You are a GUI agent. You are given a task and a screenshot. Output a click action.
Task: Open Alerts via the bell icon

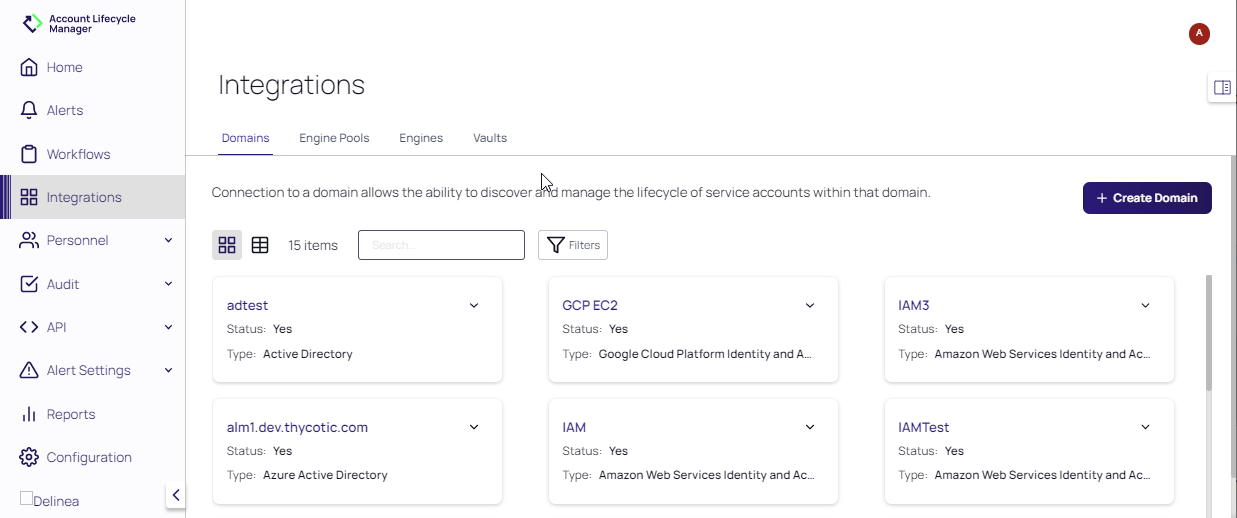(29, 110)
